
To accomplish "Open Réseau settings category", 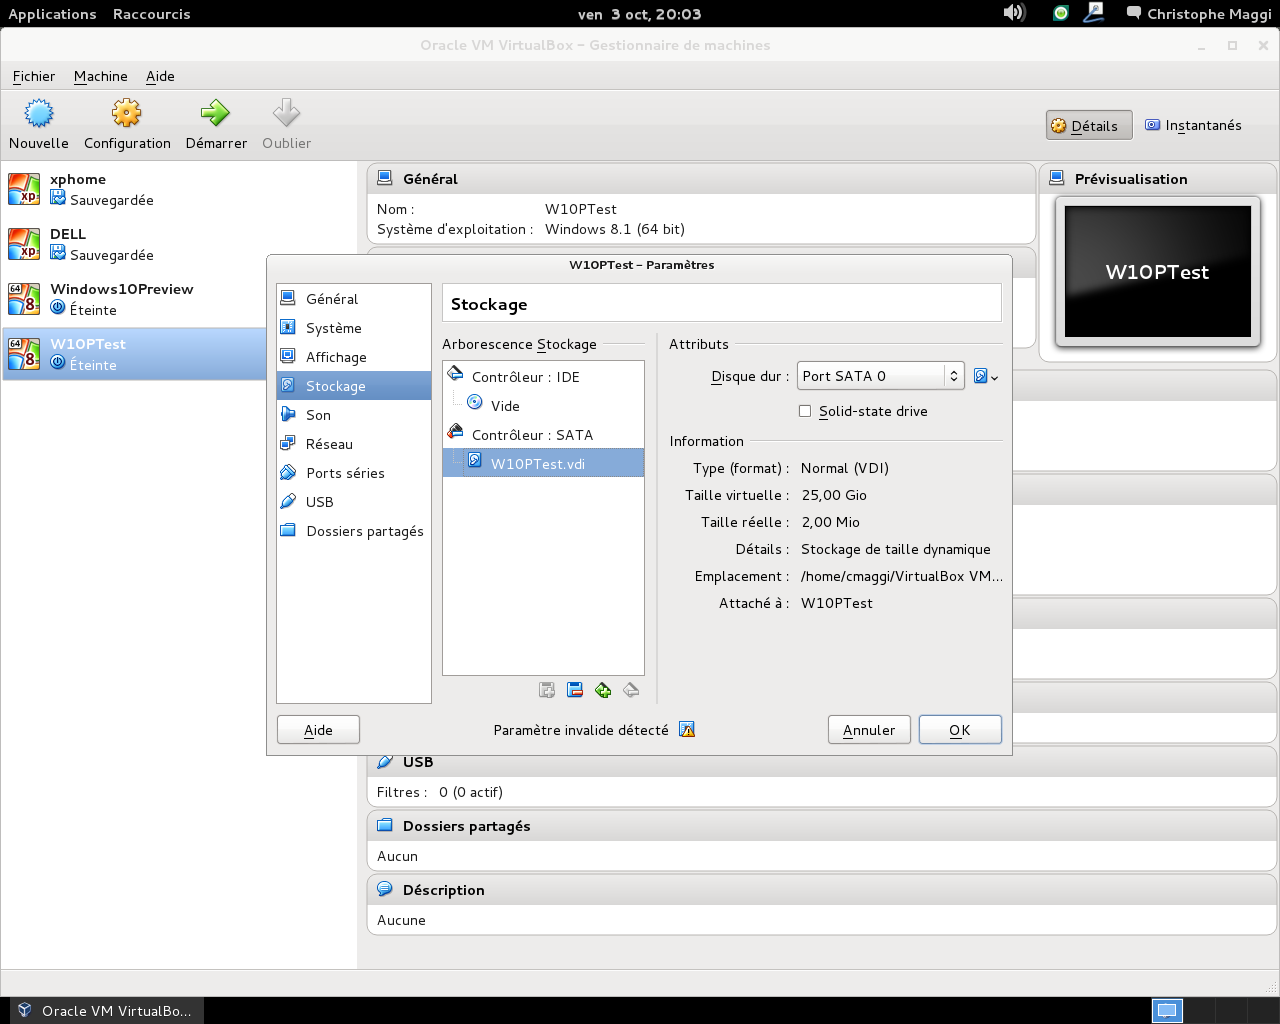I will 354,444.
